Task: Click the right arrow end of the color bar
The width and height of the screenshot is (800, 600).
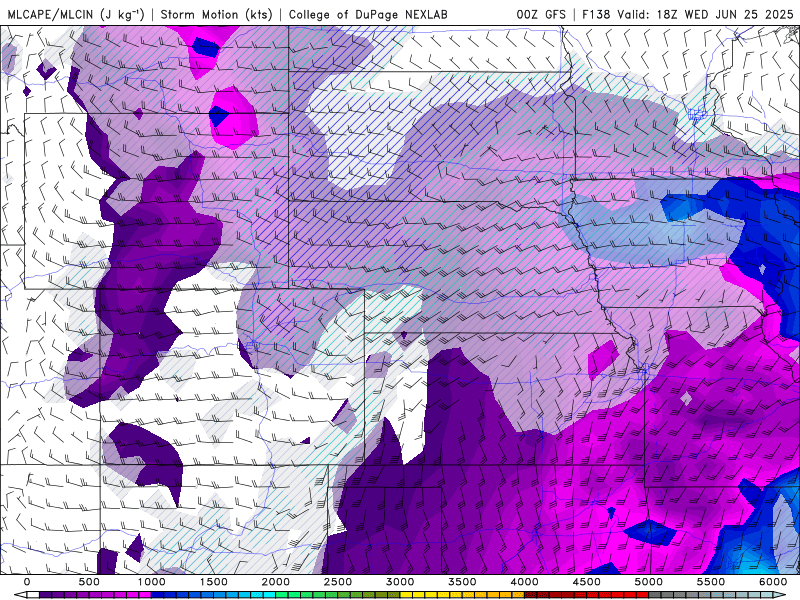Action: pyautogui.click(x=781, y=595)
